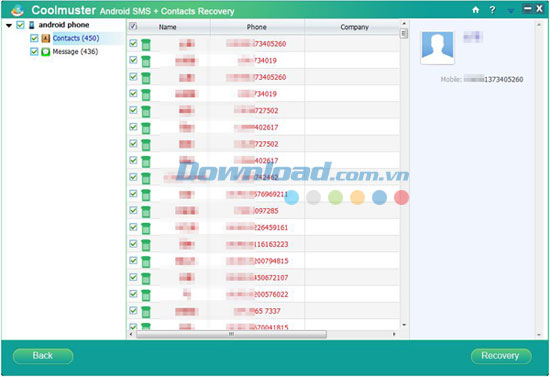This screenshot has width=550, height=377.
Task: Uncheck the Message (436) checkbox
Action: [34, 52]
